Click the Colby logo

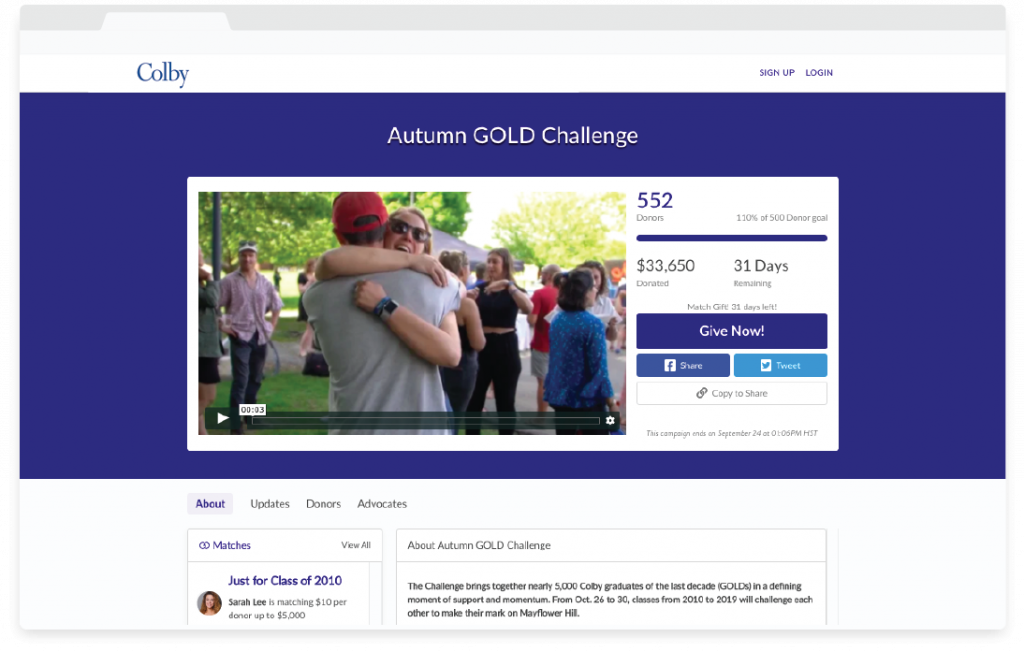(x=163, y=74)
